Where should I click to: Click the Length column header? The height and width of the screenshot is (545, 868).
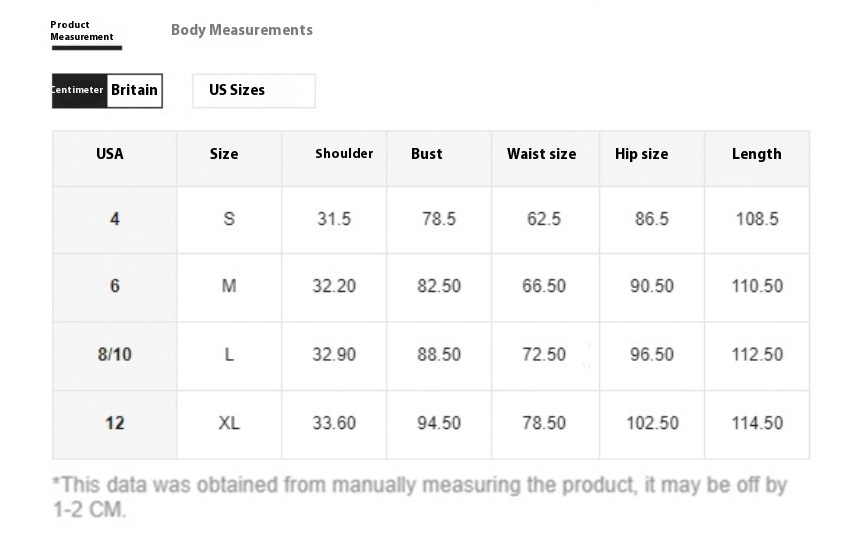click(x=757, y=154)
